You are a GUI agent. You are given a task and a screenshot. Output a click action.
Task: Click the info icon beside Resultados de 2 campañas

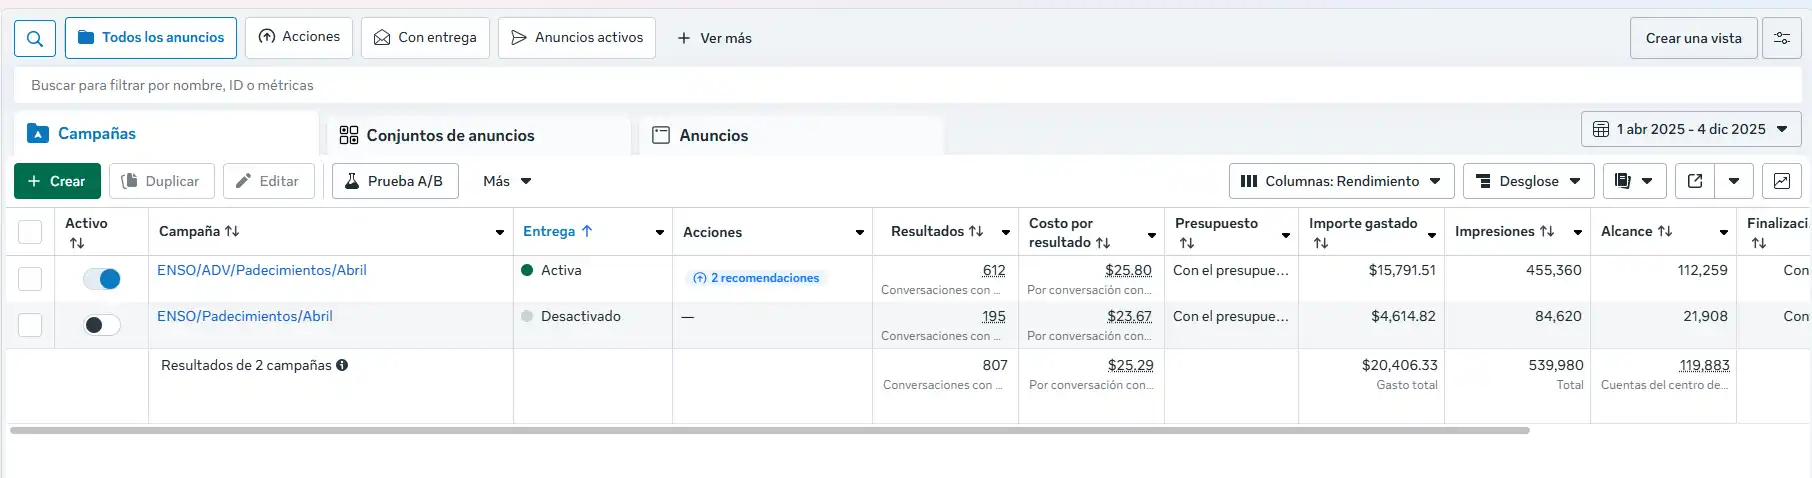coord(342,365)
